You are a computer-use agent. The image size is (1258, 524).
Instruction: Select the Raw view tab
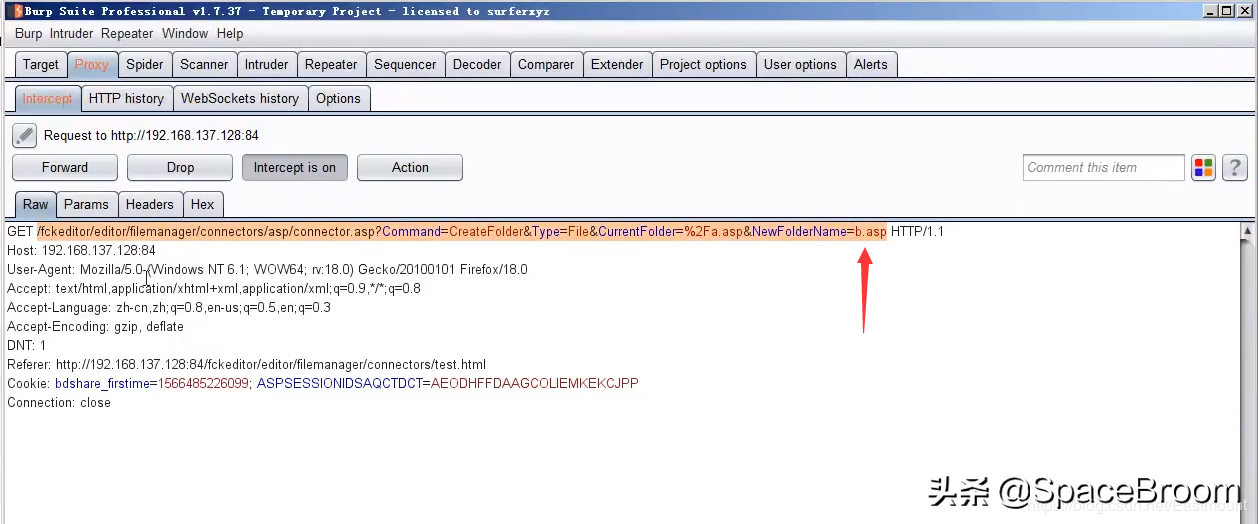[x=36, y=204]
